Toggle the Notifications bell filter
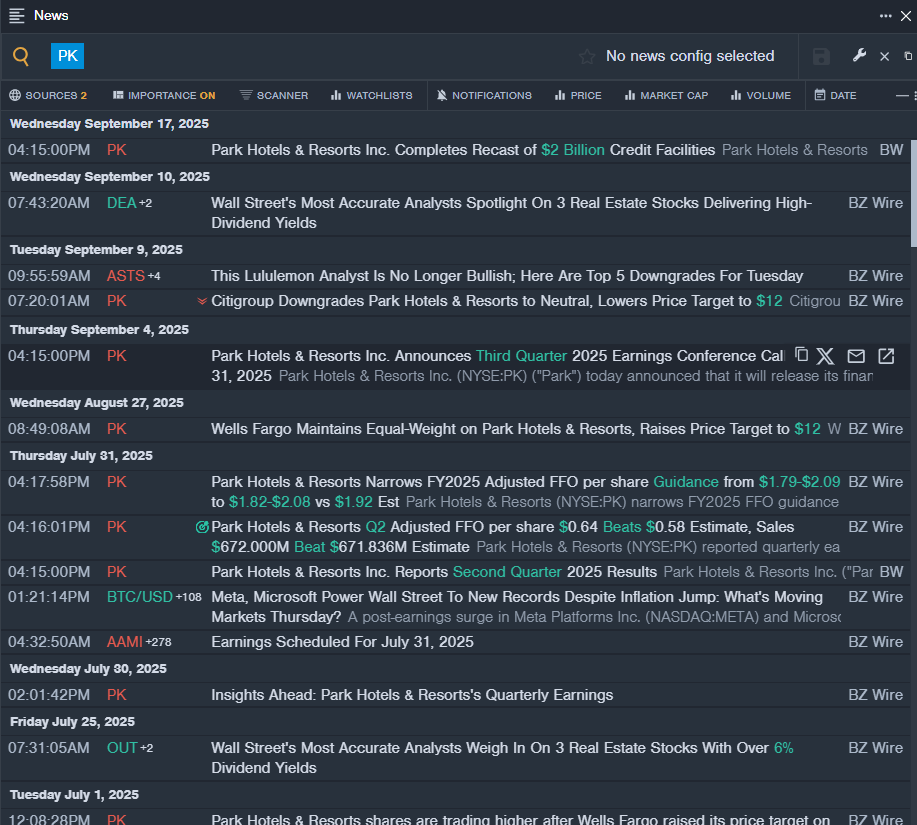The image size is (917, 825). click(x=485, y=96)
